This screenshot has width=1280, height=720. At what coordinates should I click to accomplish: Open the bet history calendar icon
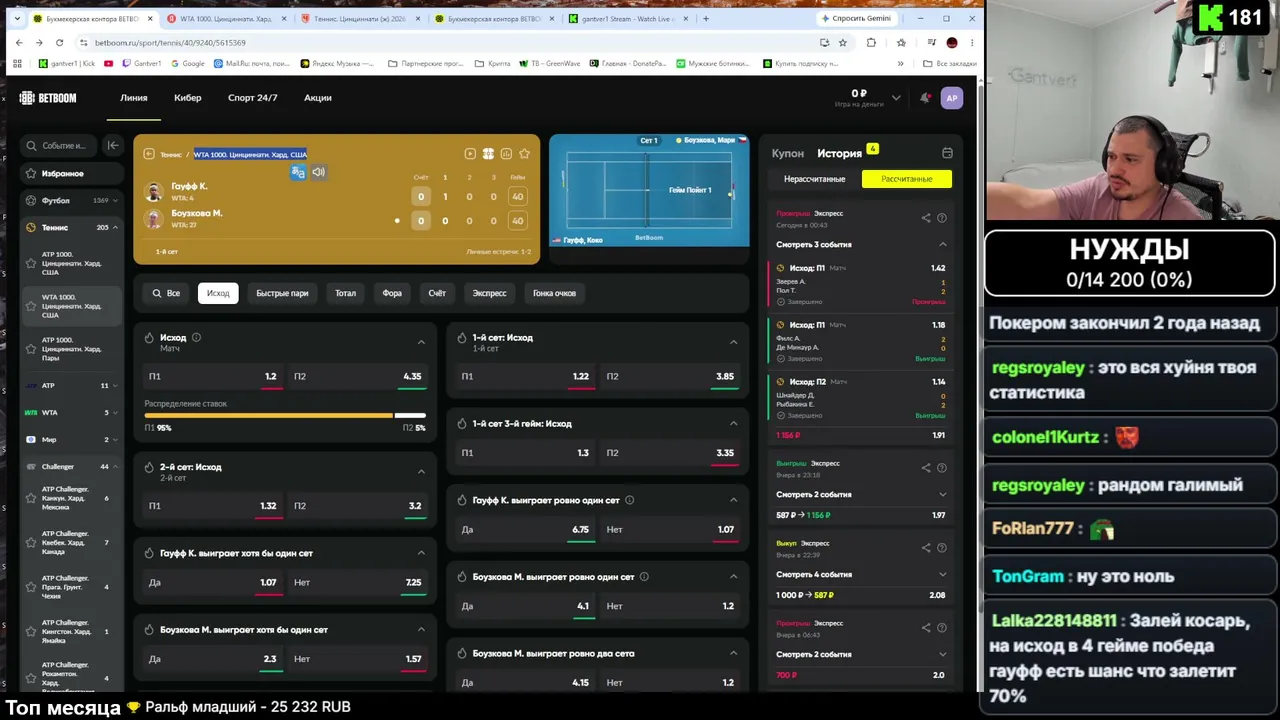(947, 153)
